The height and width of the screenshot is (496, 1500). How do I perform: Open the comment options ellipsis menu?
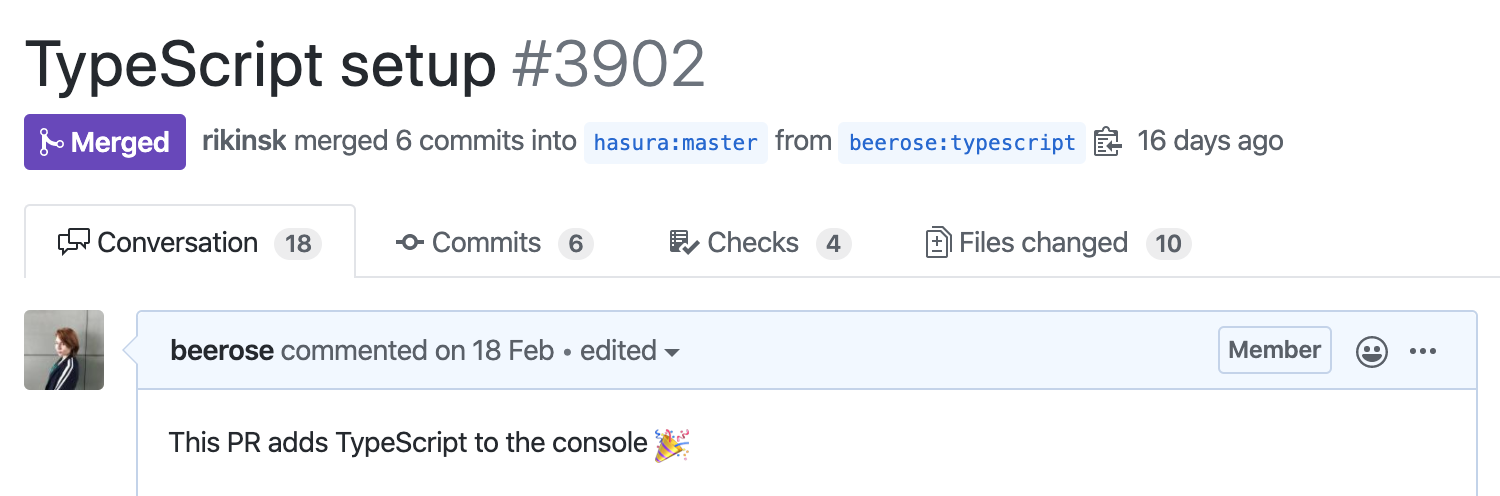click(x=1423, y=351)
